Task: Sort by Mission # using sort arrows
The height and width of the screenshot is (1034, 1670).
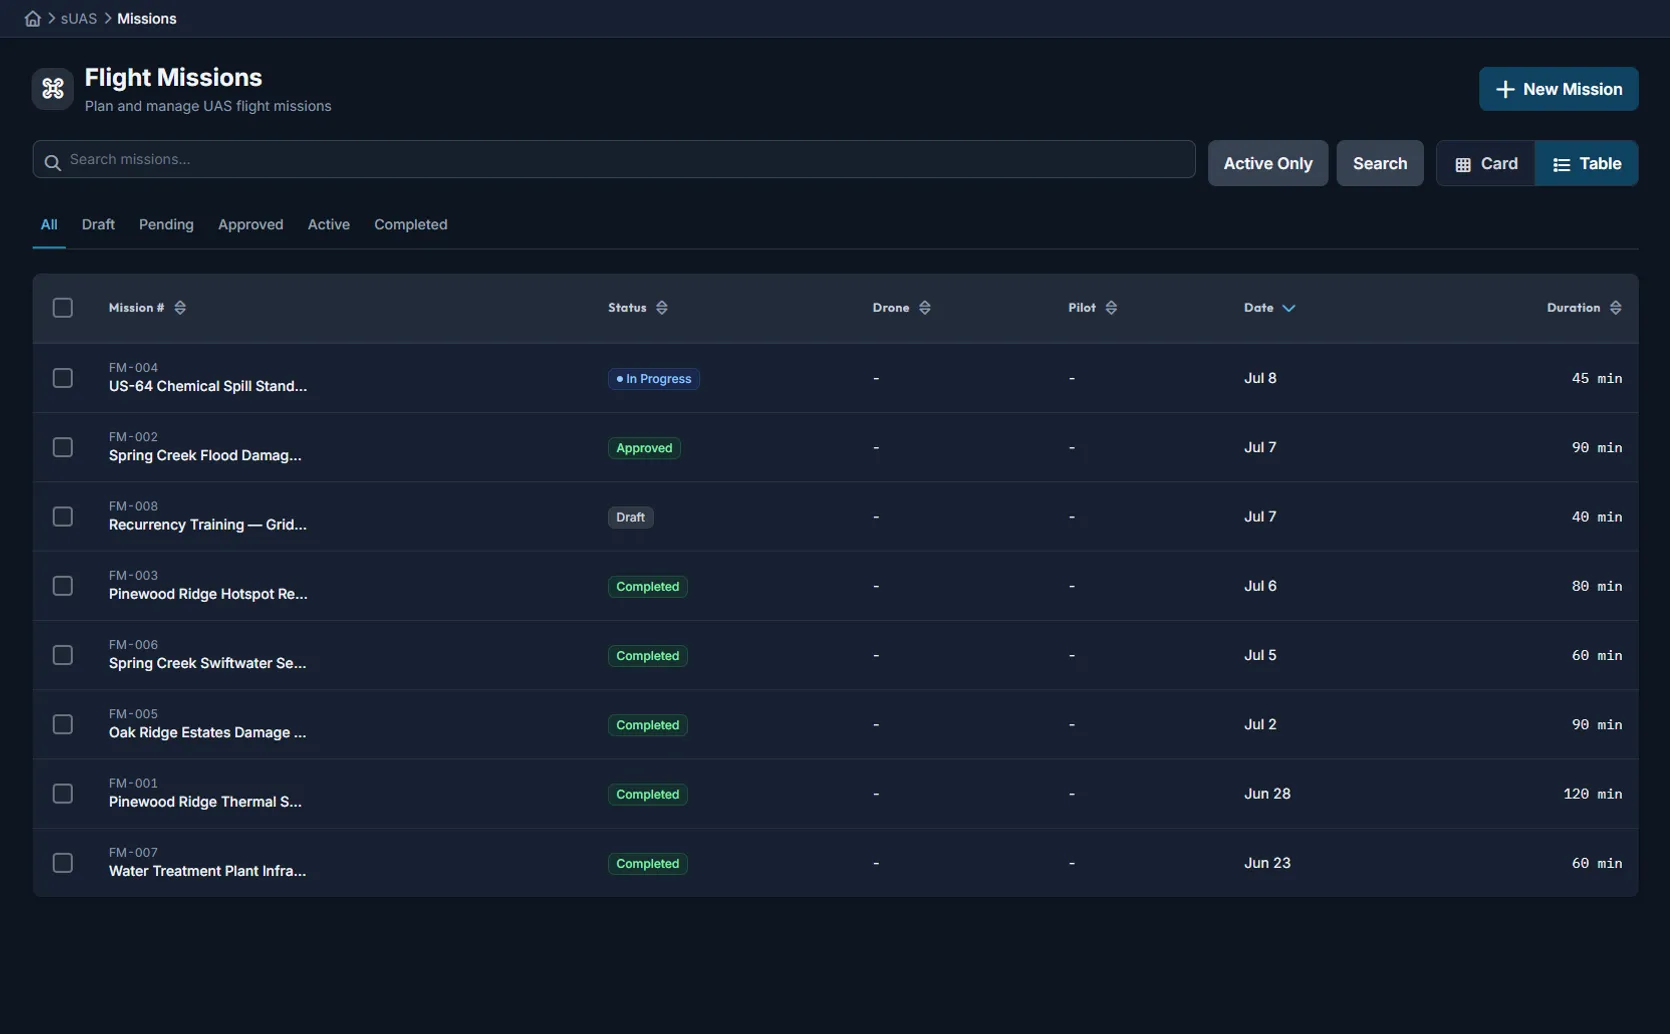Action: pos(180,308)
